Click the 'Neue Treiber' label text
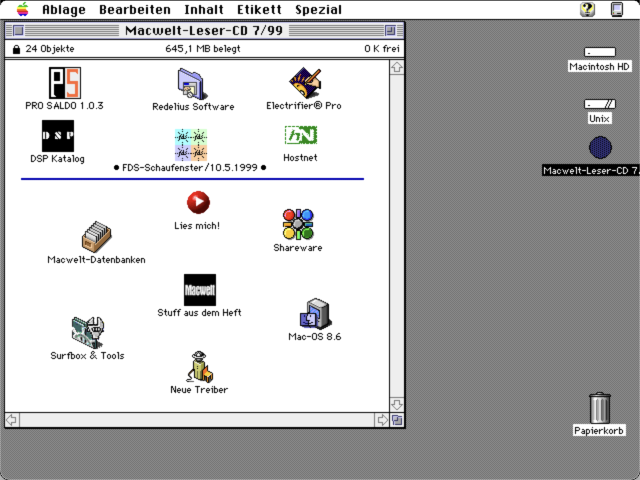The width and height of the screenshot is (640, 480). tap(199, 390)
